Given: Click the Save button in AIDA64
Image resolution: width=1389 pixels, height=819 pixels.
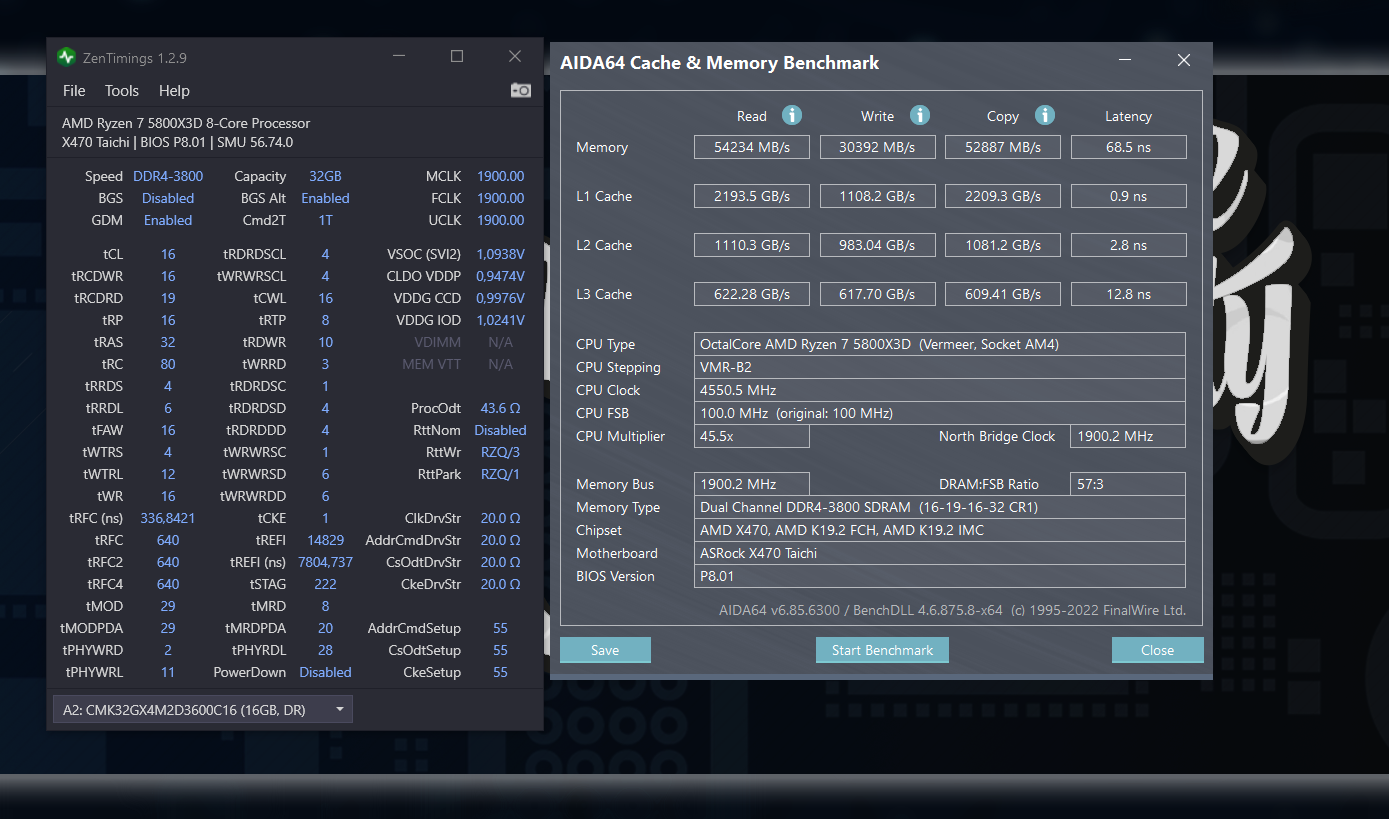Looking at the screenshot, I should (605, 650).
